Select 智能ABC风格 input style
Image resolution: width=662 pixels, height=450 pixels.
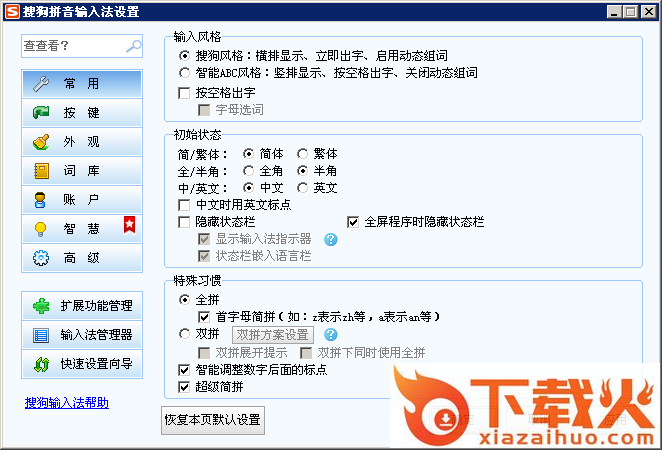(x=184, y=73)
